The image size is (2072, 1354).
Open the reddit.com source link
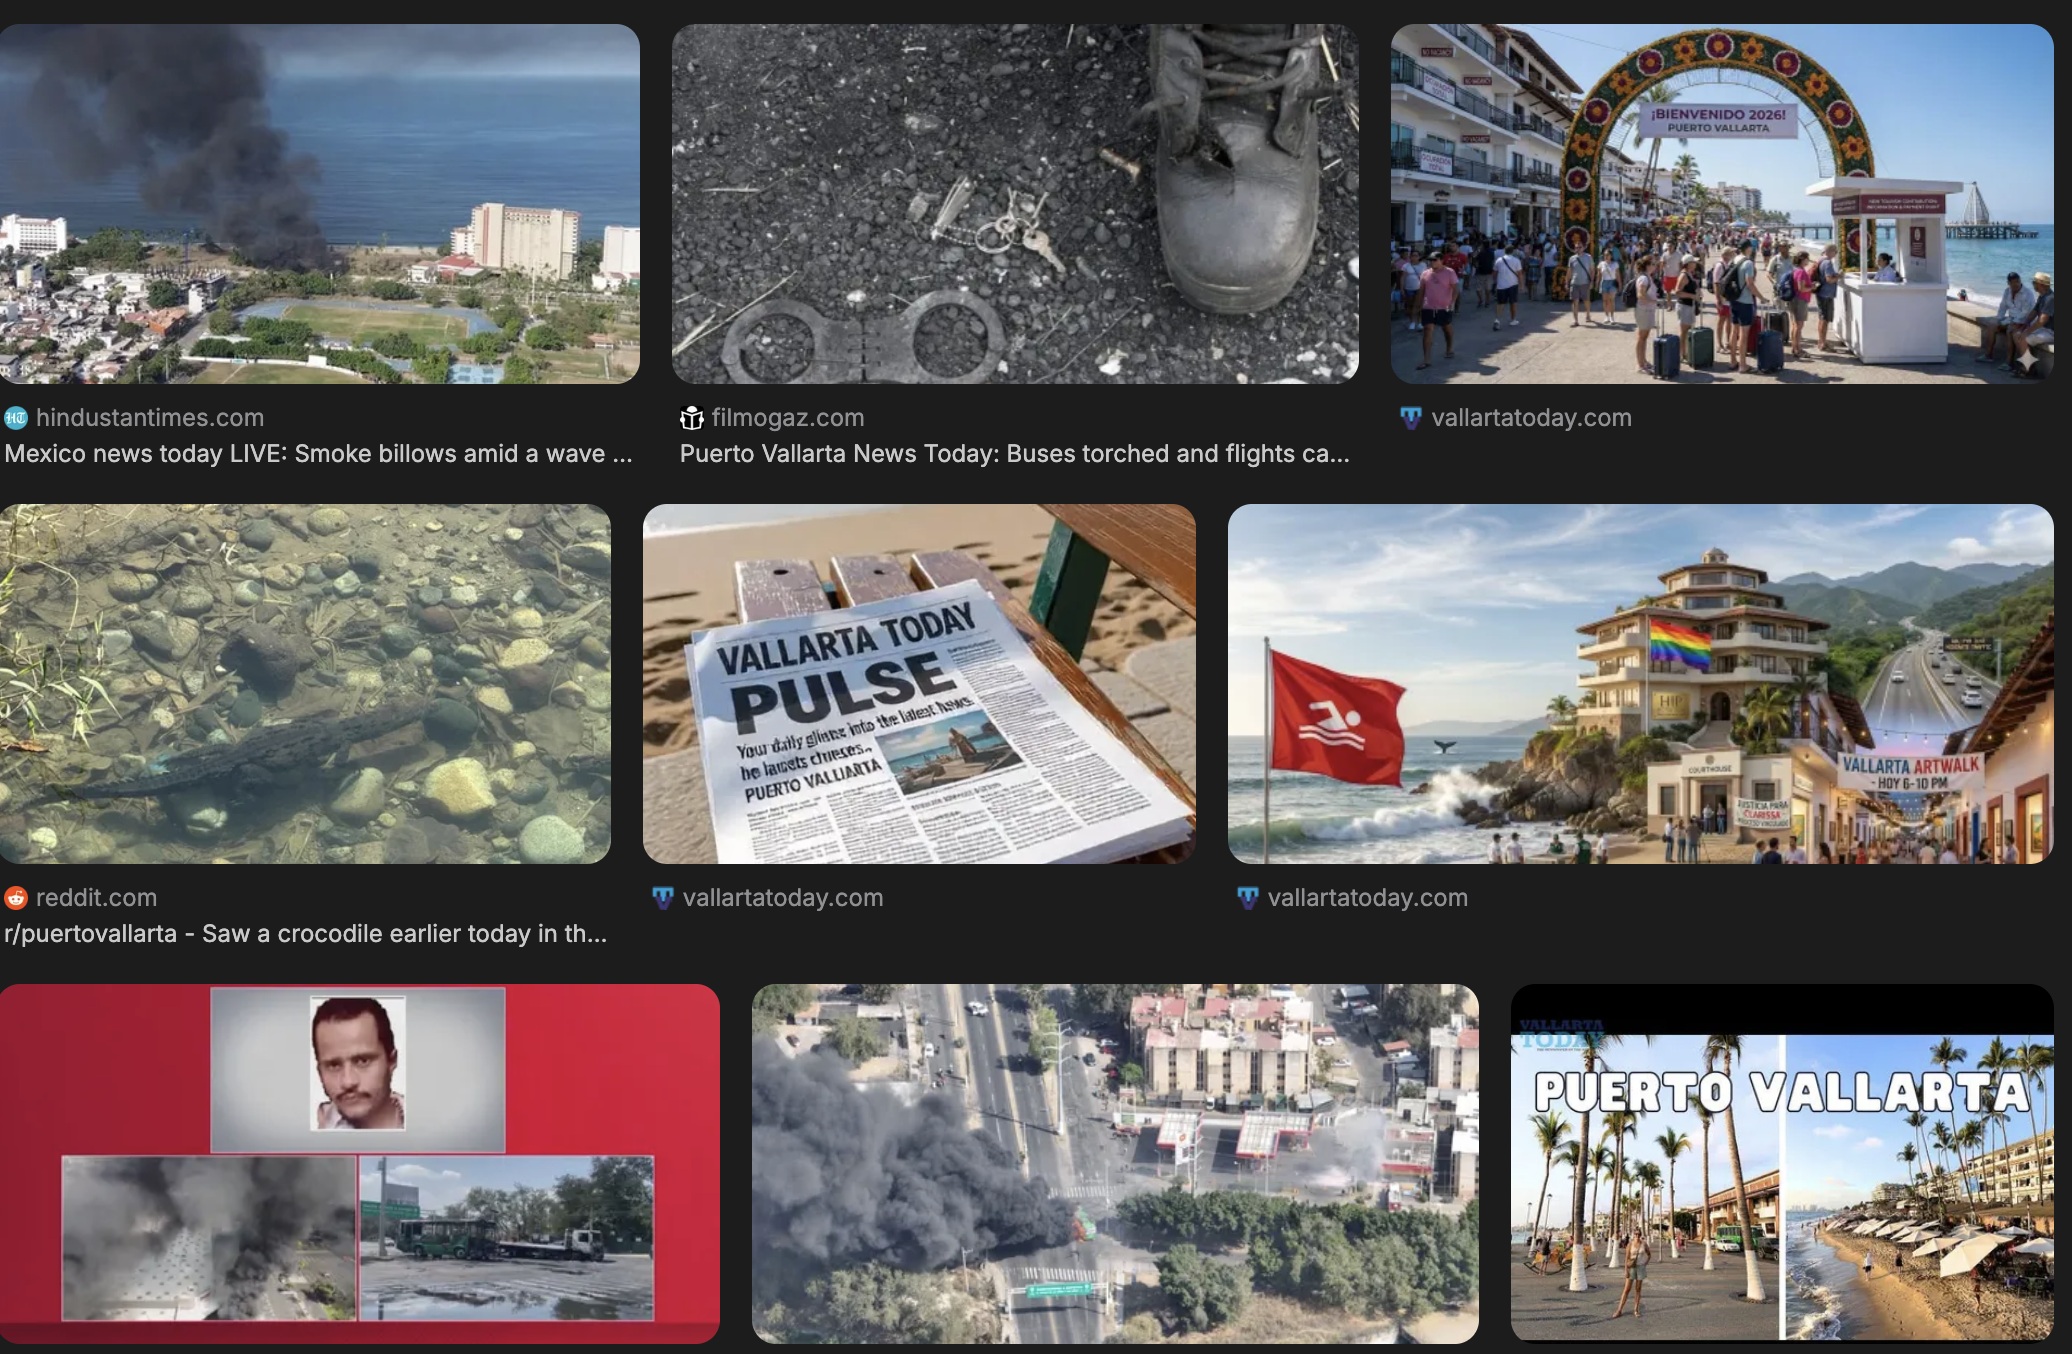(96, 898)
